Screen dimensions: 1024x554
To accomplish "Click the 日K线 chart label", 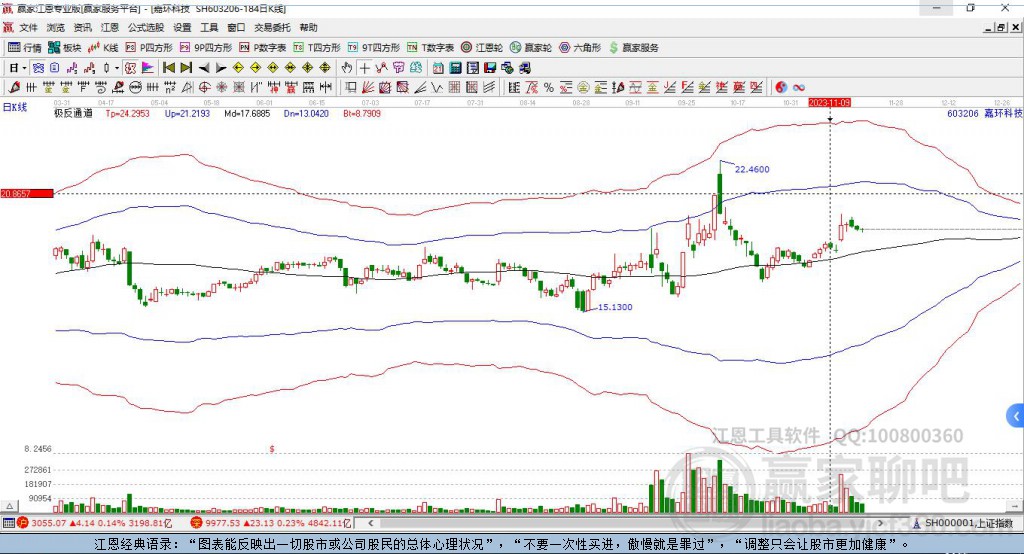I will [15, 107].
